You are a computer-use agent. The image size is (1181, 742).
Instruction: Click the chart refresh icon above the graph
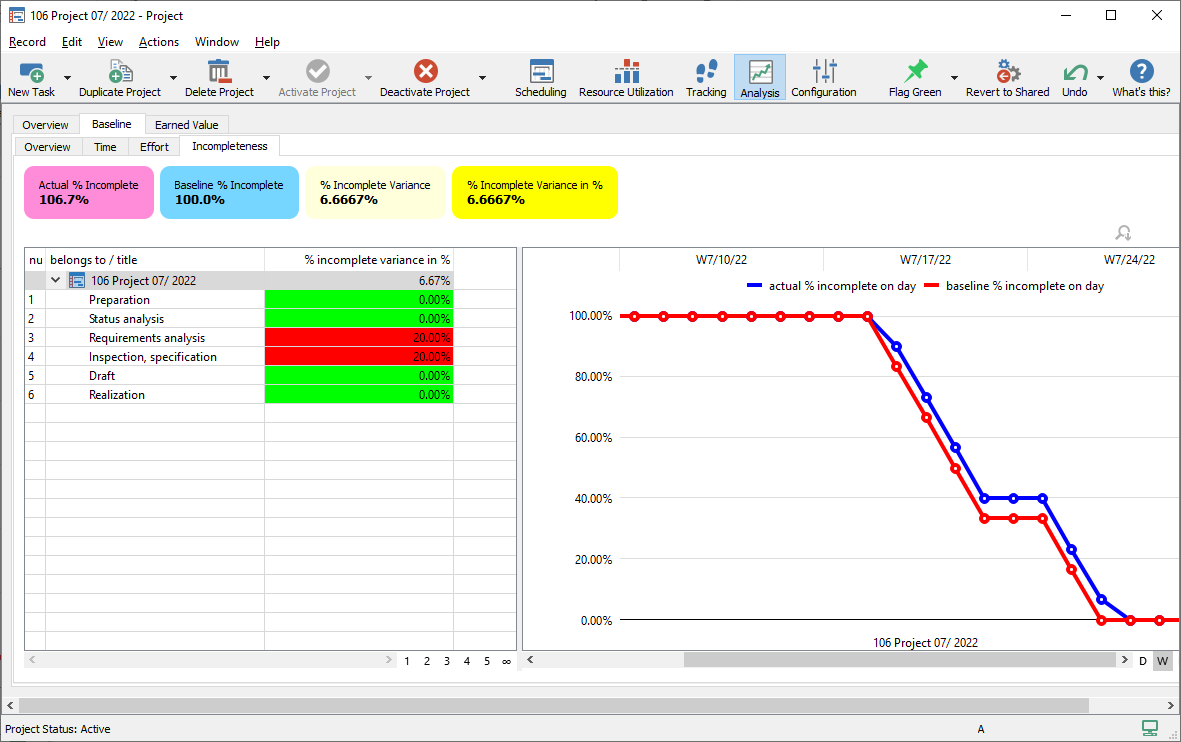pos(1124,233)
